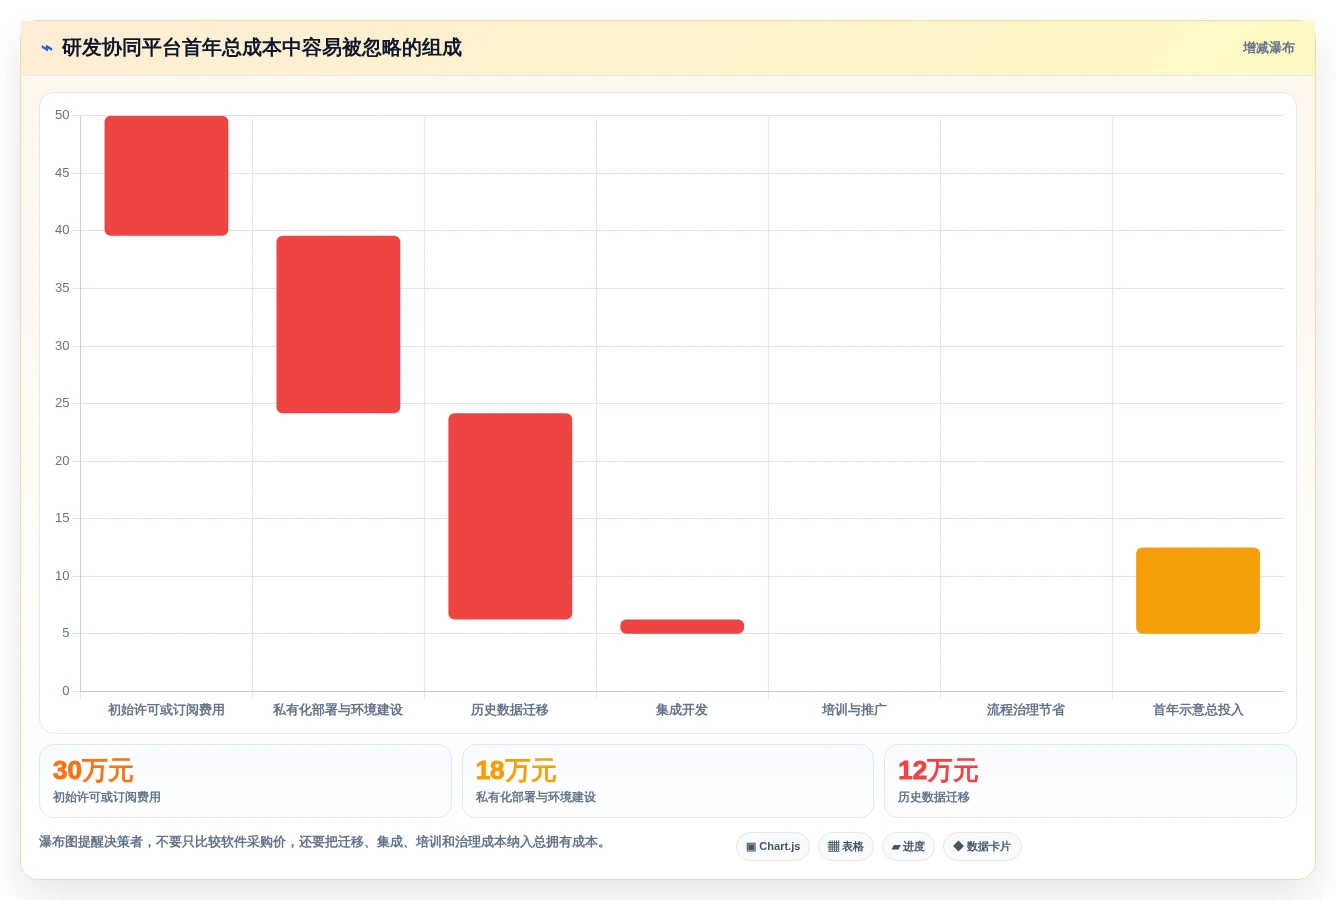Screen dimensions: 1336x900
Task: Click the footnote text starting 瀑布图提醒决策者
Action: pos(324,842)
